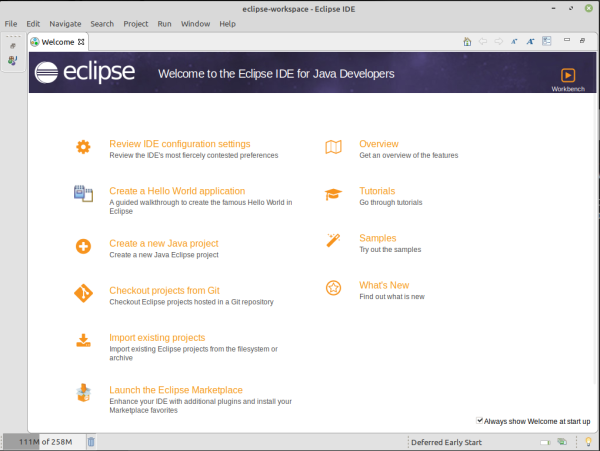Open the Package Explorer icon in left sidebar
The height and width of the screenshot is (451, 600).
(x=13, y=61)
